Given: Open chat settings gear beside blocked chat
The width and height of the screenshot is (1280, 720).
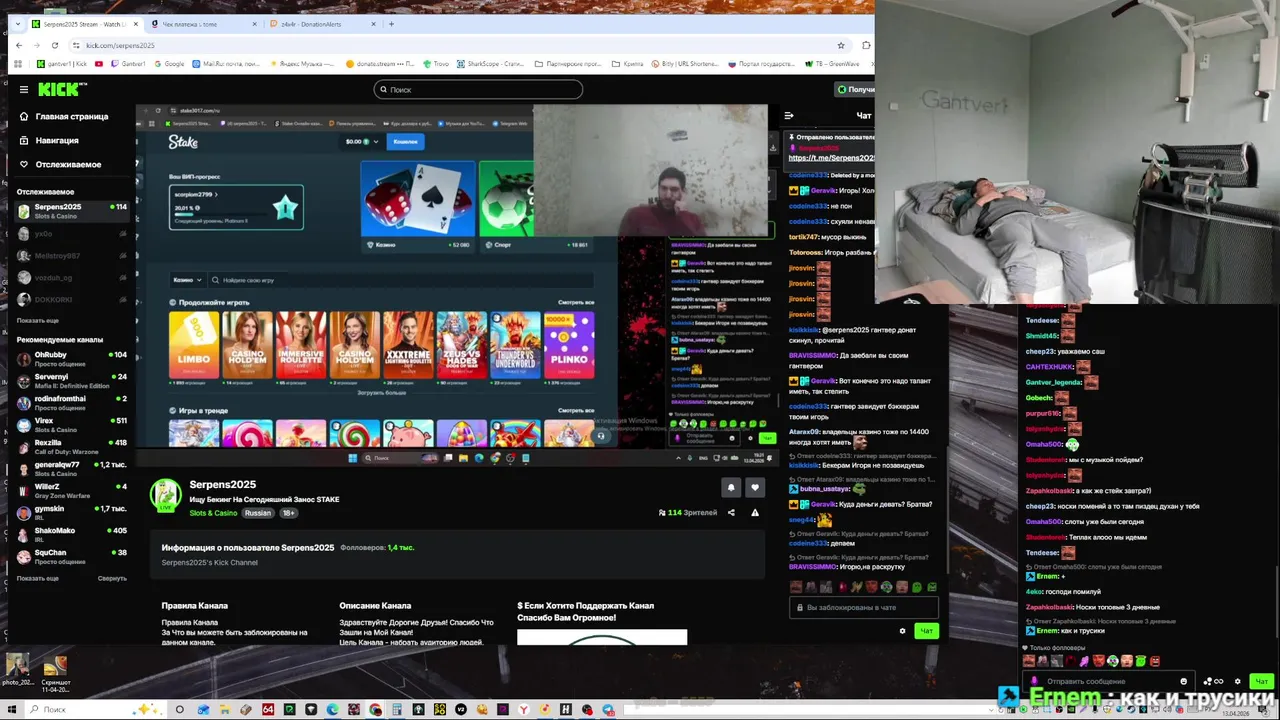Looking at the screenshot, I should [902, 631].
